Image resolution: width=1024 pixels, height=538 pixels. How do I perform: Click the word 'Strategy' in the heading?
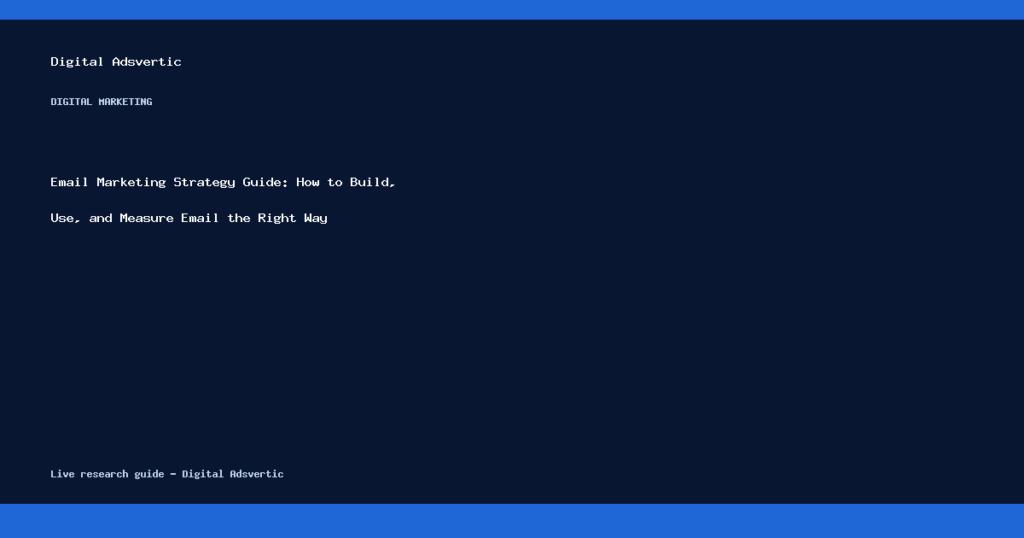point(204,183)
